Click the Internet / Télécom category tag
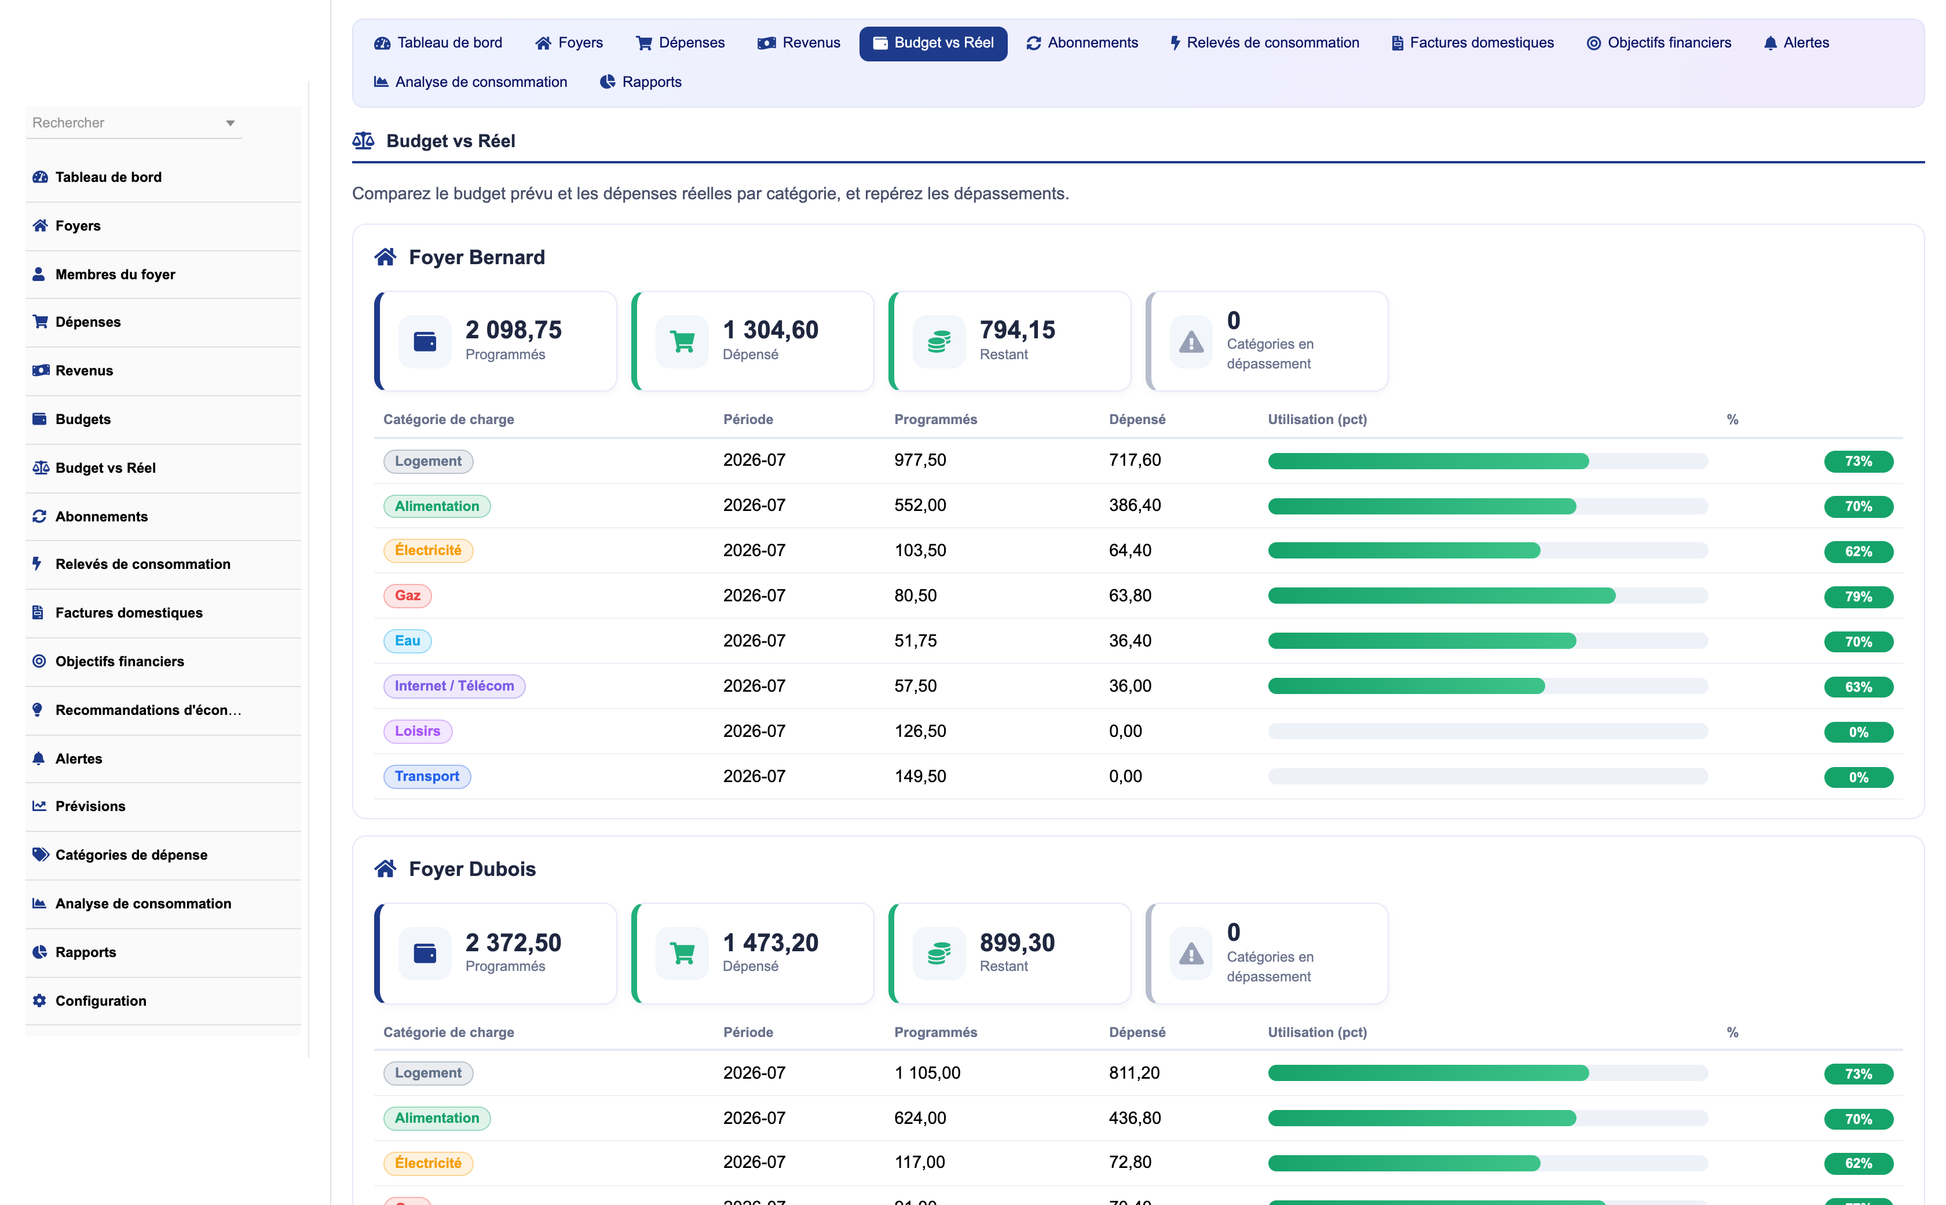1946x1205 pixels. pyautogui.click(x=454, y=686)
